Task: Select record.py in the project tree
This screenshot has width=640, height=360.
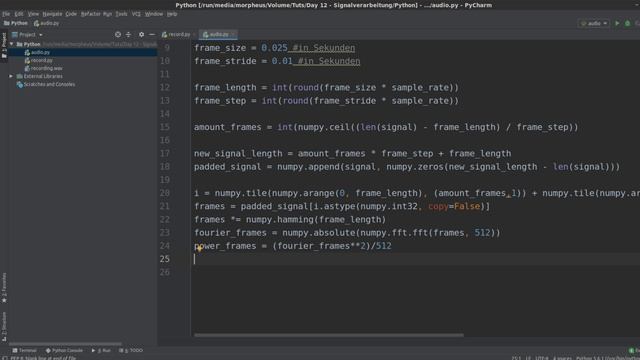Action: (42, 60)
